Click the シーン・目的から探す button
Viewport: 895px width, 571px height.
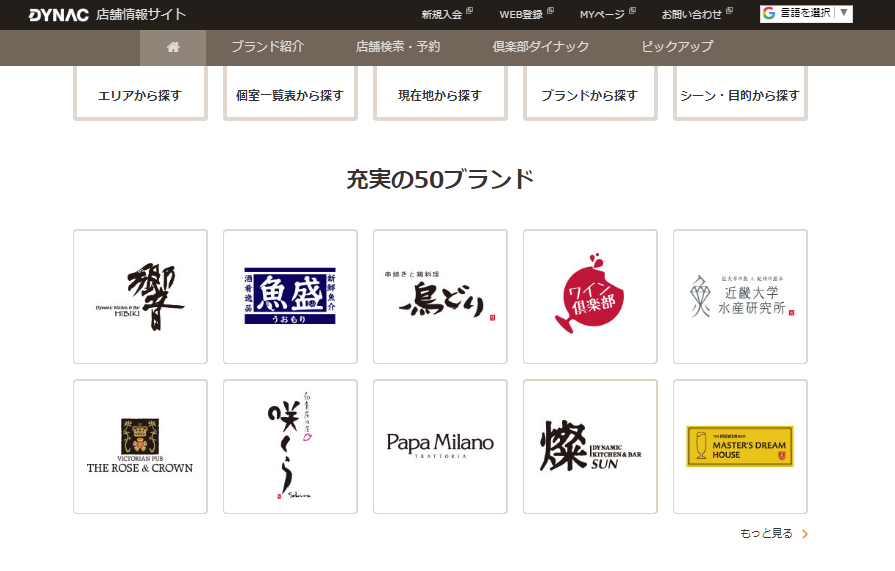pyautogui.click(x=740, y=95)
